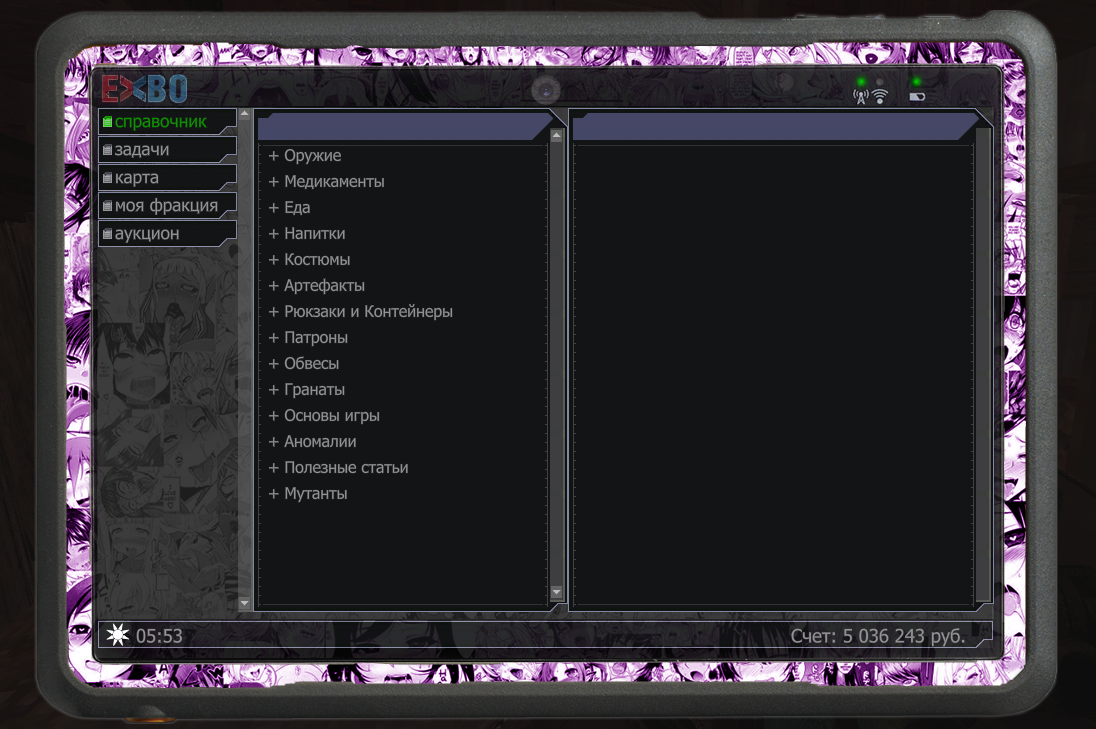Click the right details panel scrollbar
1096x729 pixels.
coord(983,363)
